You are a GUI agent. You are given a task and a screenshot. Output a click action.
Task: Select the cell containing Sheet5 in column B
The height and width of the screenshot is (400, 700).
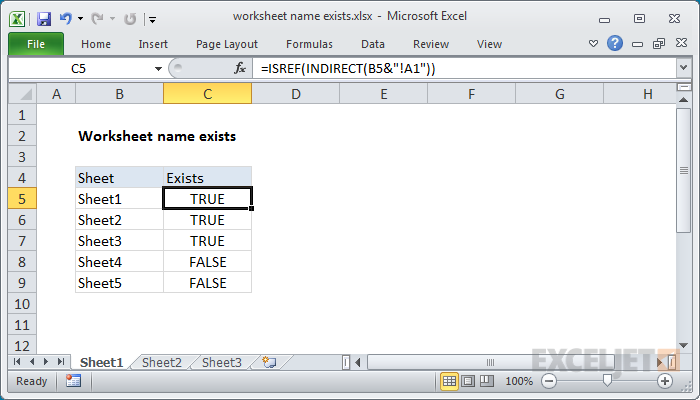click(120, 283)
